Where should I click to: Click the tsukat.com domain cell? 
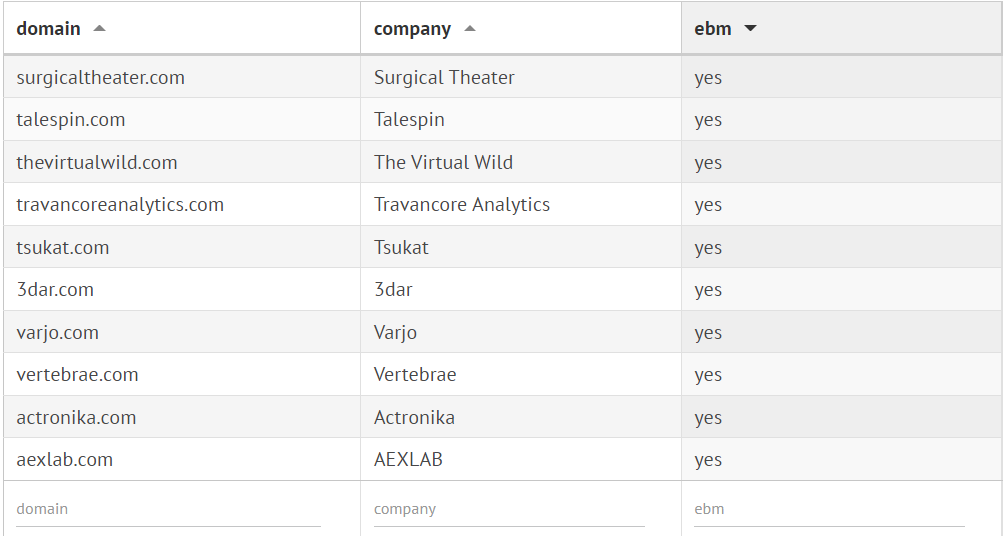[63, 248]
